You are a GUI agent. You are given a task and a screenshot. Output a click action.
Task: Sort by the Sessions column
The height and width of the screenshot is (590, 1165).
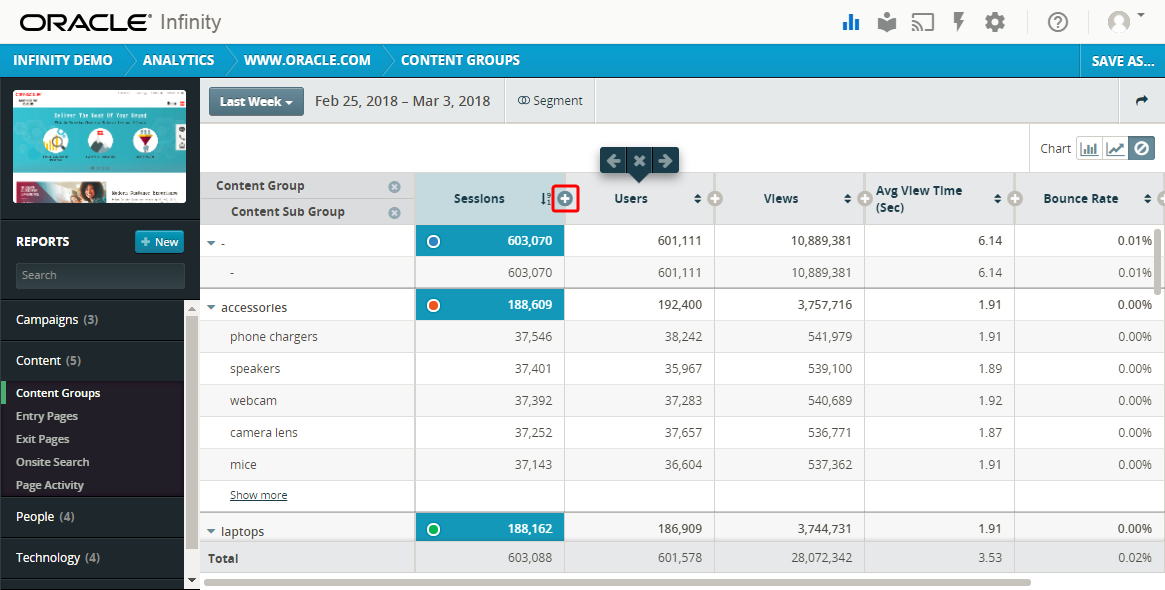tap(546, 198)
